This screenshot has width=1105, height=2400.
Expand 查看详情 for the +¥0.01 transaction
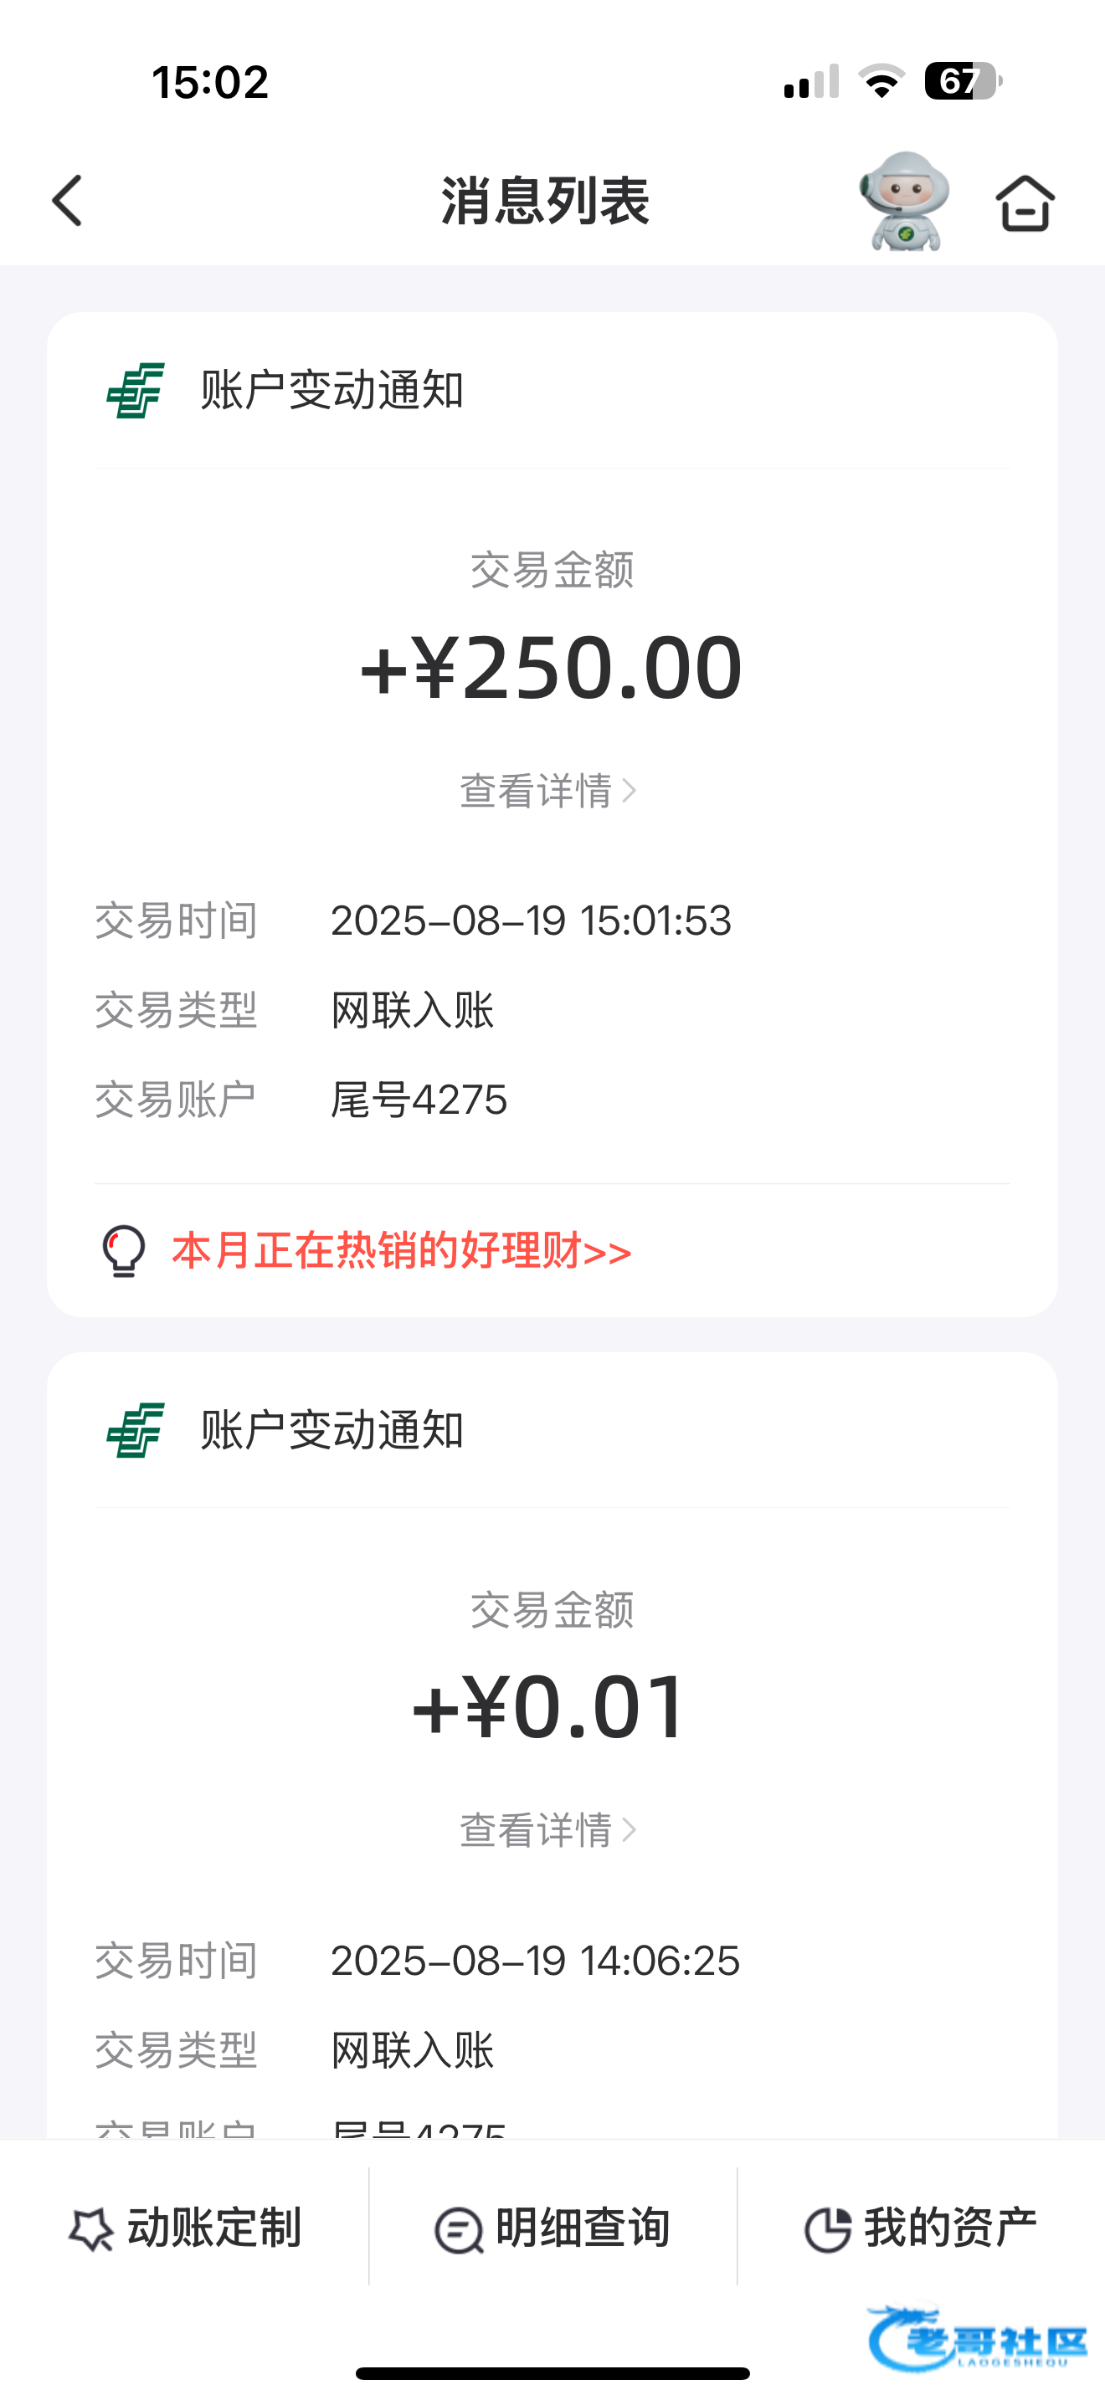(547, 1831)
